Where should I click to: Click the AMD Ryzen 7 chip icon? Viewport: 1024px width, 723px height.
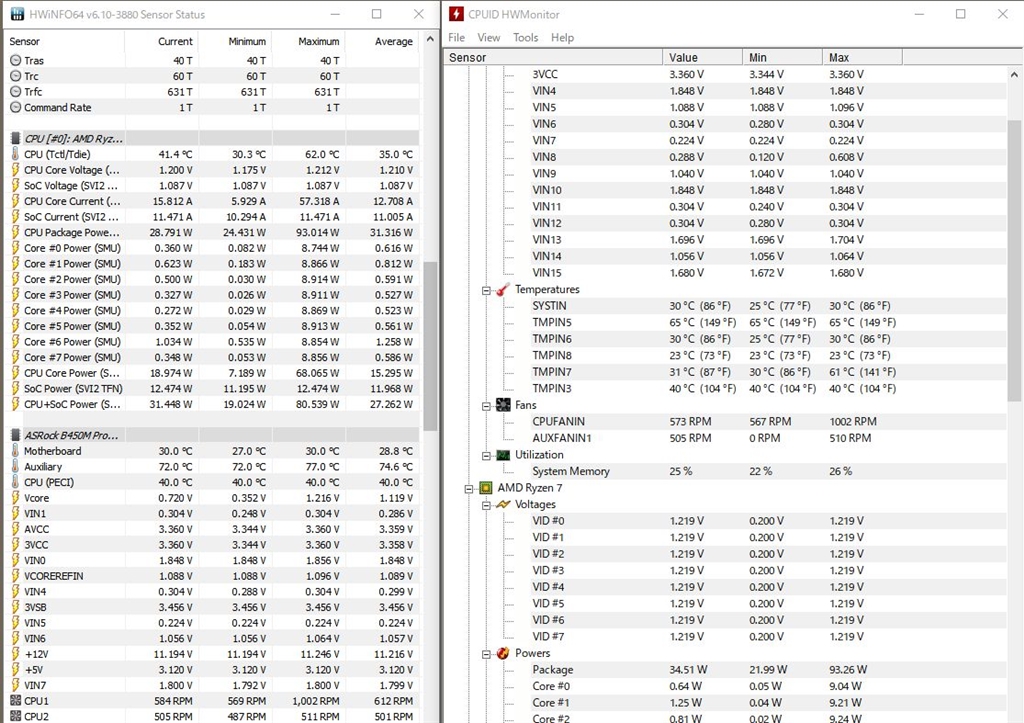coord(485,488)
